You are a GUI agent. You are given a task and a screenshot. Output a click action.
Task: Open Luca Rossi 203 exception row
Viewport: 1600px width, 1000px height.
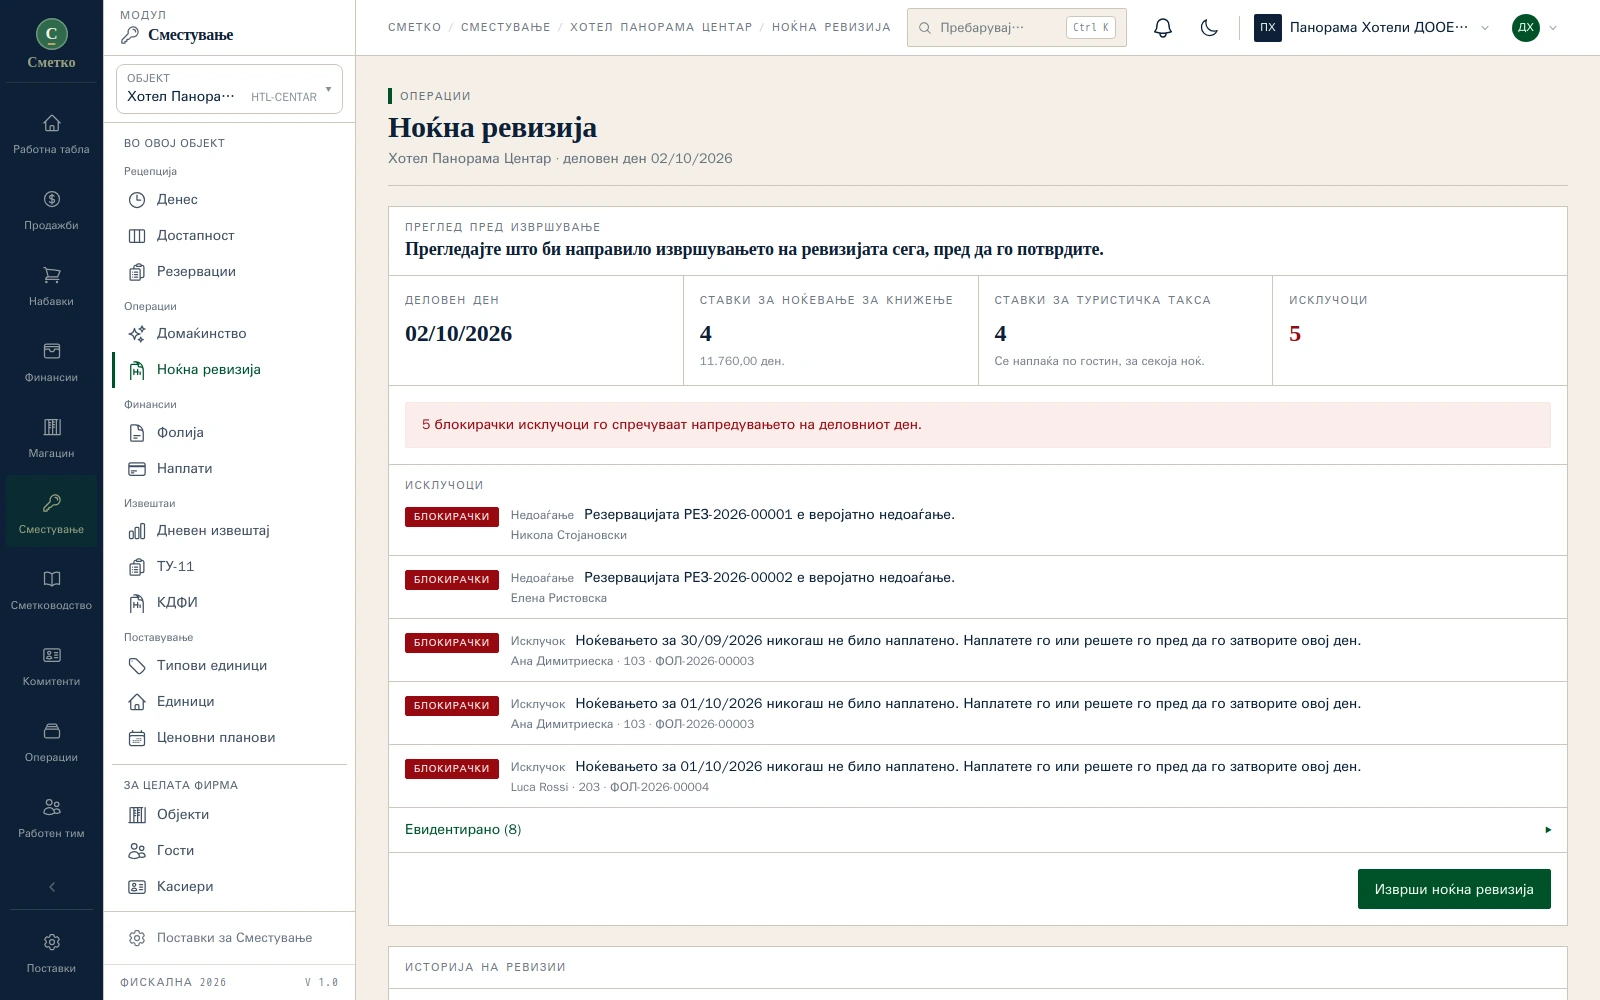pos(978,776)
